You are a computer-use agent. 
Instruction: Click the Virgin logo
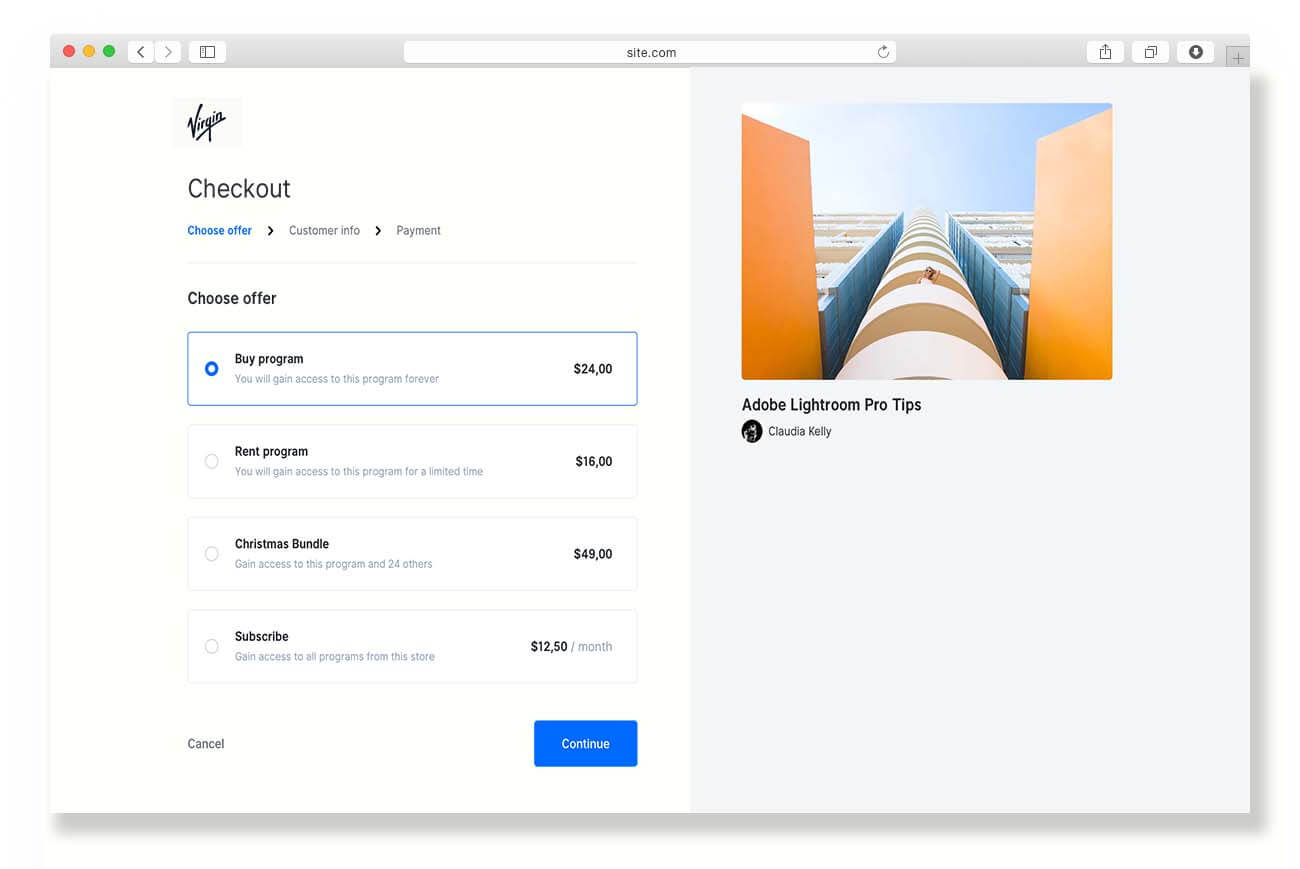click(207, 123)
